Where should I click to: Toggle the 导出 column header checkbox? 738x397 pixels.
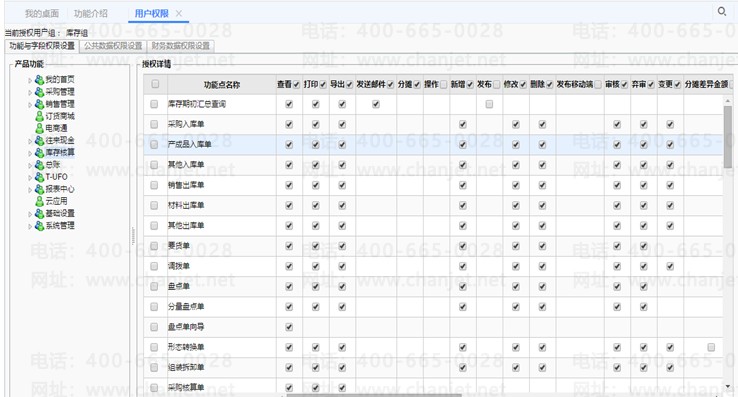(x=349, y=85)
